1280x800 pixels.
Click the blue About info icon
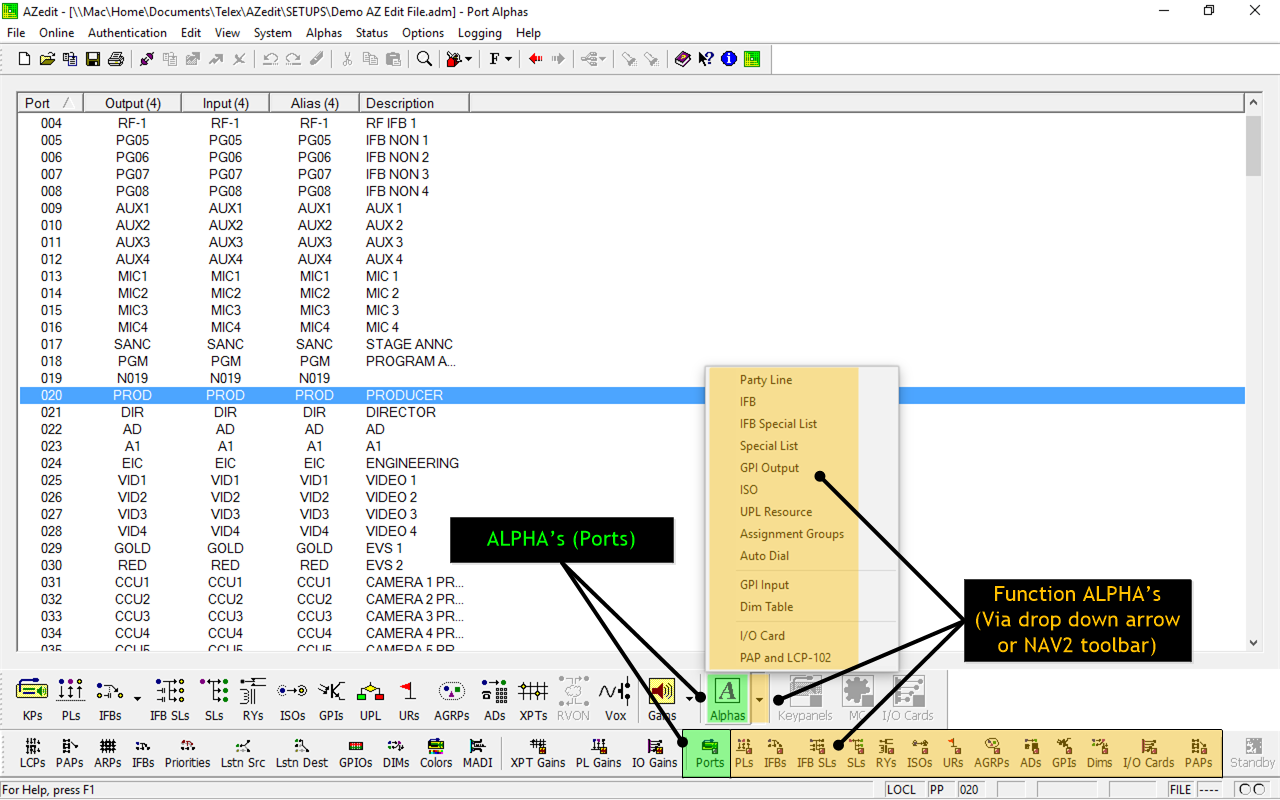[729, 59]
